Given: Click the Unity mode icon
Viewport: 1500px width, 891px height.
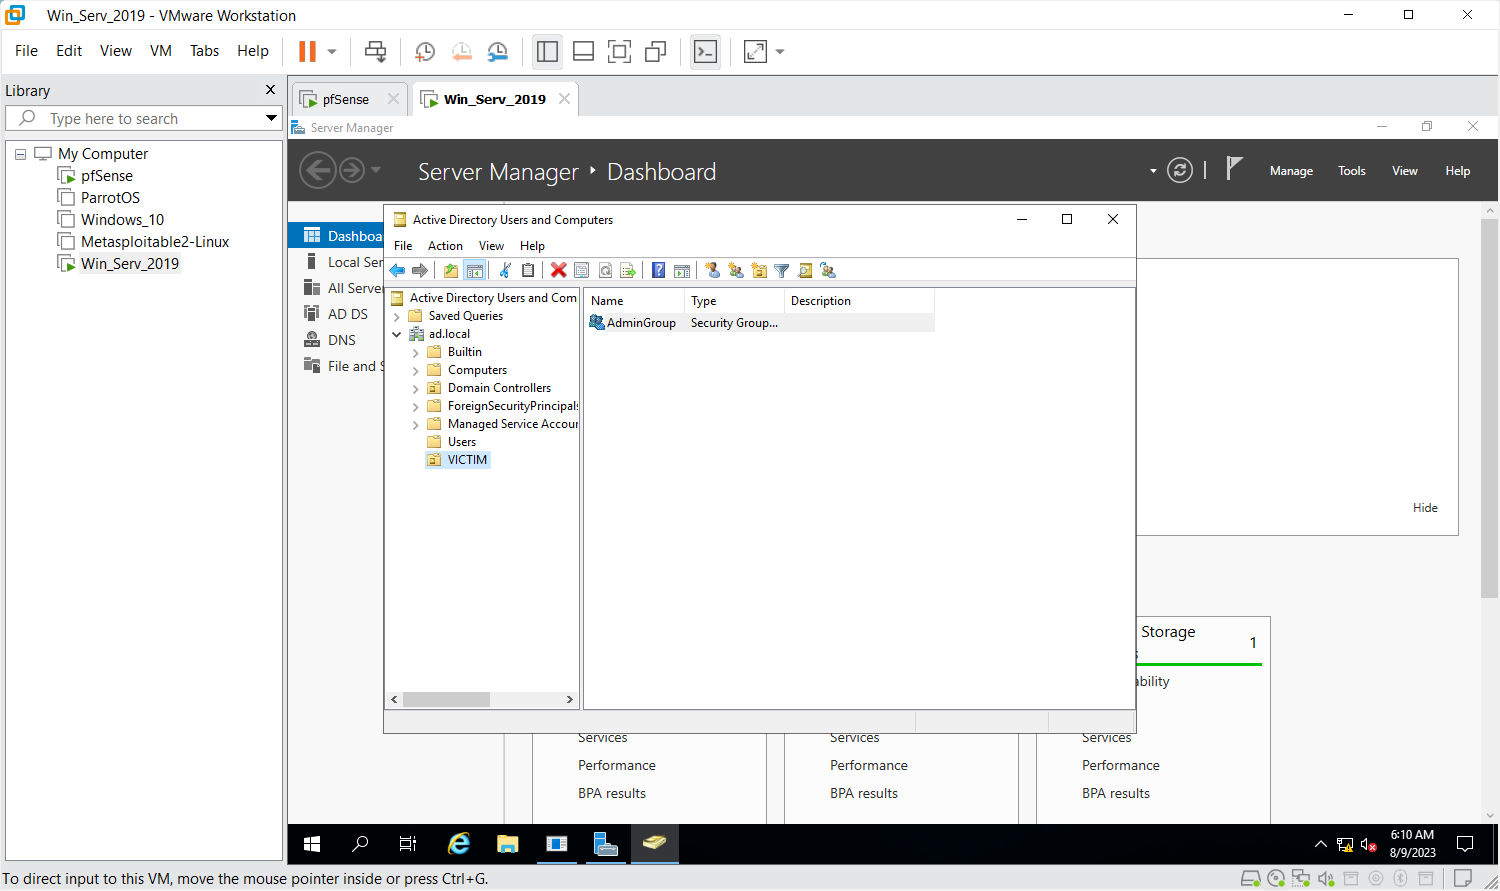Looking at the screenshot, I should tap(655, 52).
